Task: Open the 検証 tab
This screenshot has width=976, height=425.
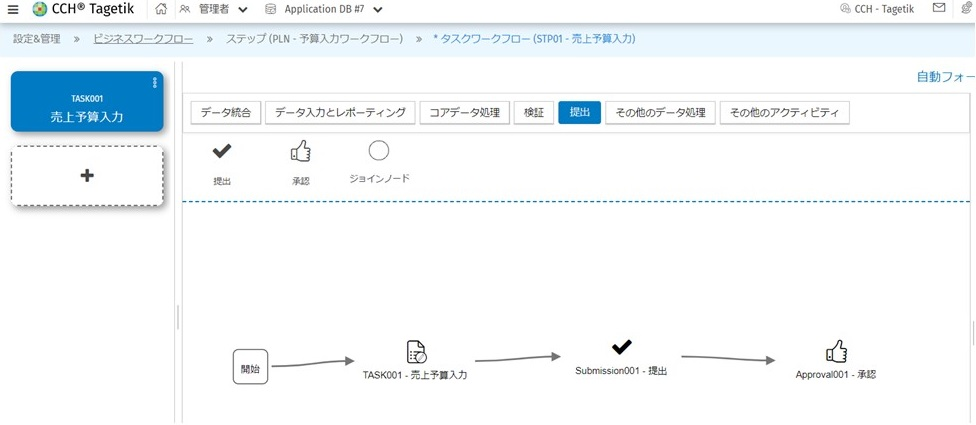Action: [533, 112]
